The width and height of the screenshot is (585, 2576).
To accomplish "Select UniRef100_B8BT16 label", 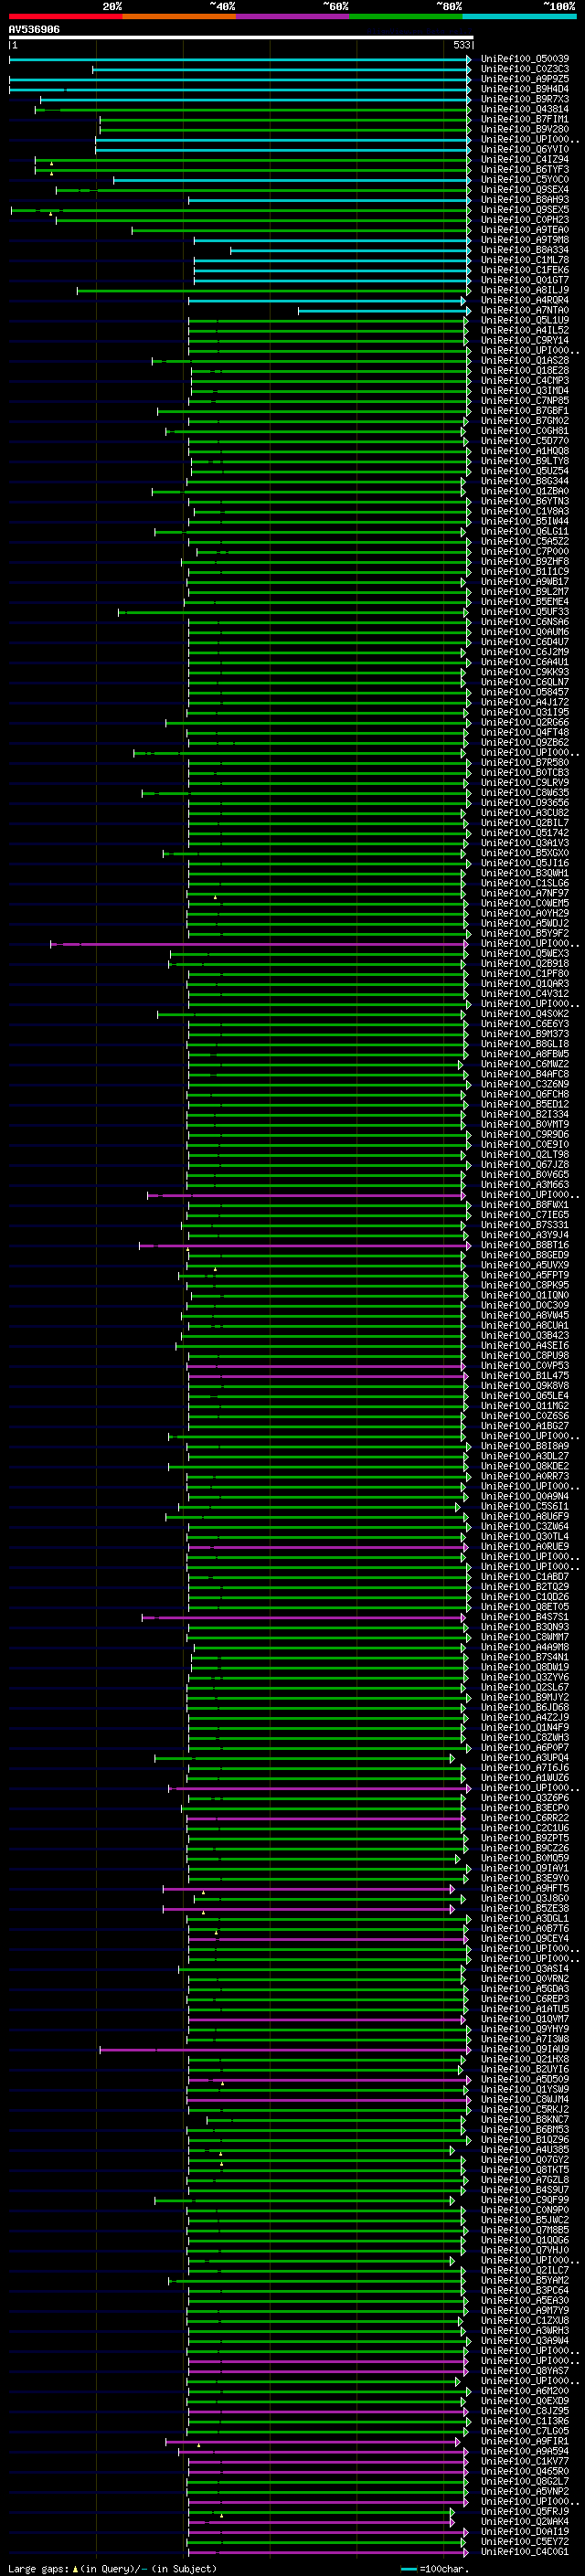I will click(x=525, y=1245).
